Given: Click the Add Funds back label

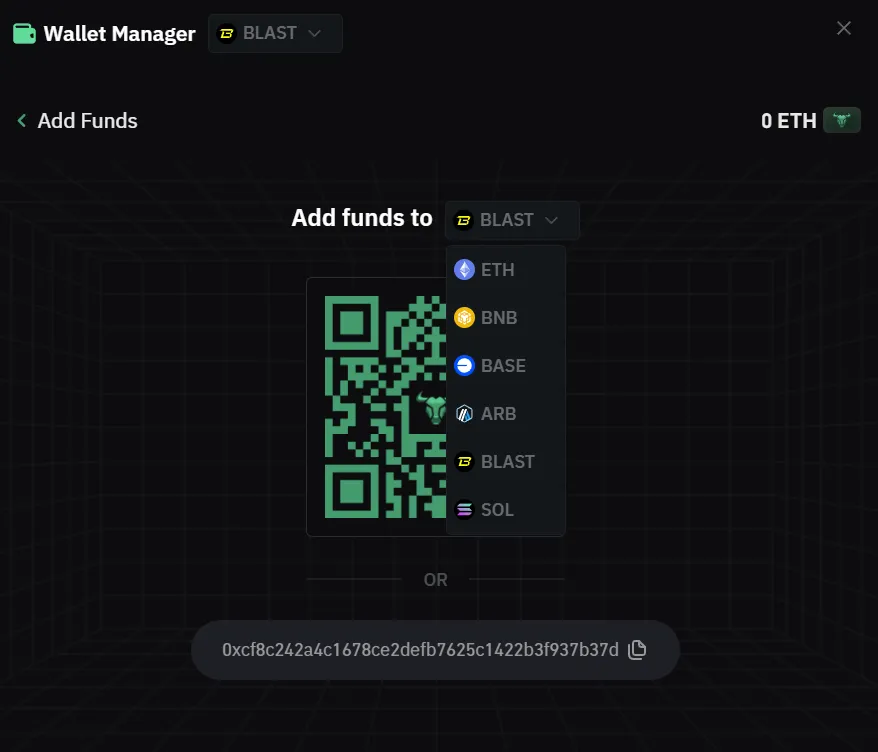Looking at the screenshot, I should (x=87, y=121).
